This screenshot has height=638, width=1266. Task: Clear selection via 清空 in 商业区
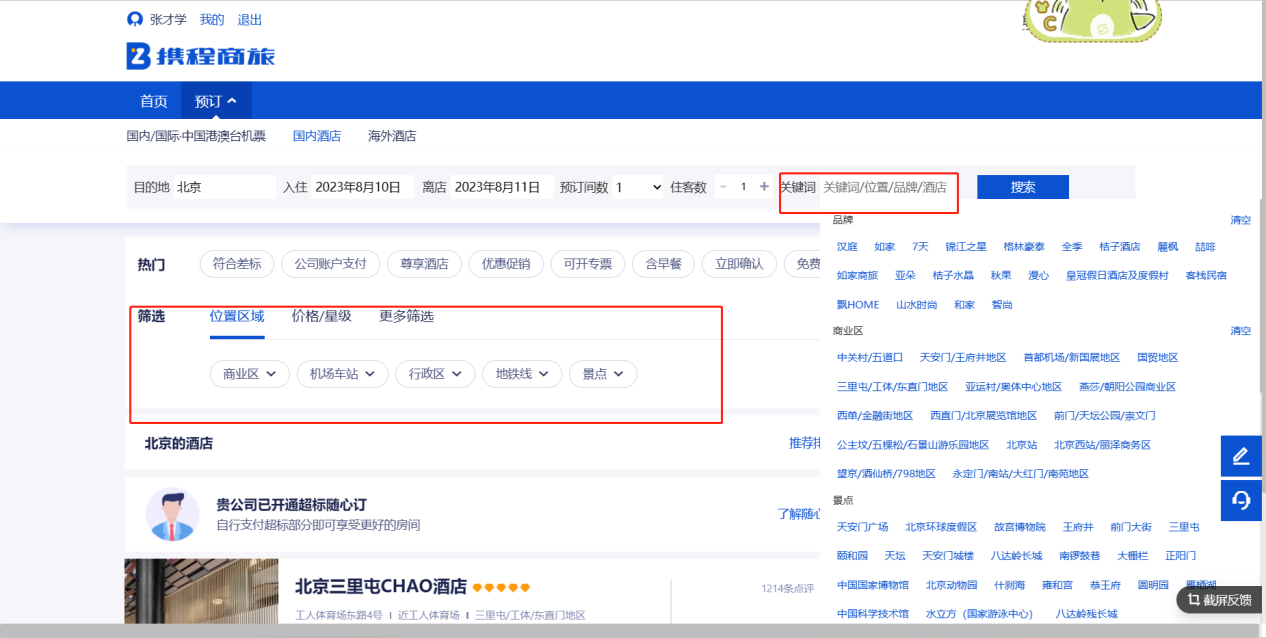click(1241, 330)
